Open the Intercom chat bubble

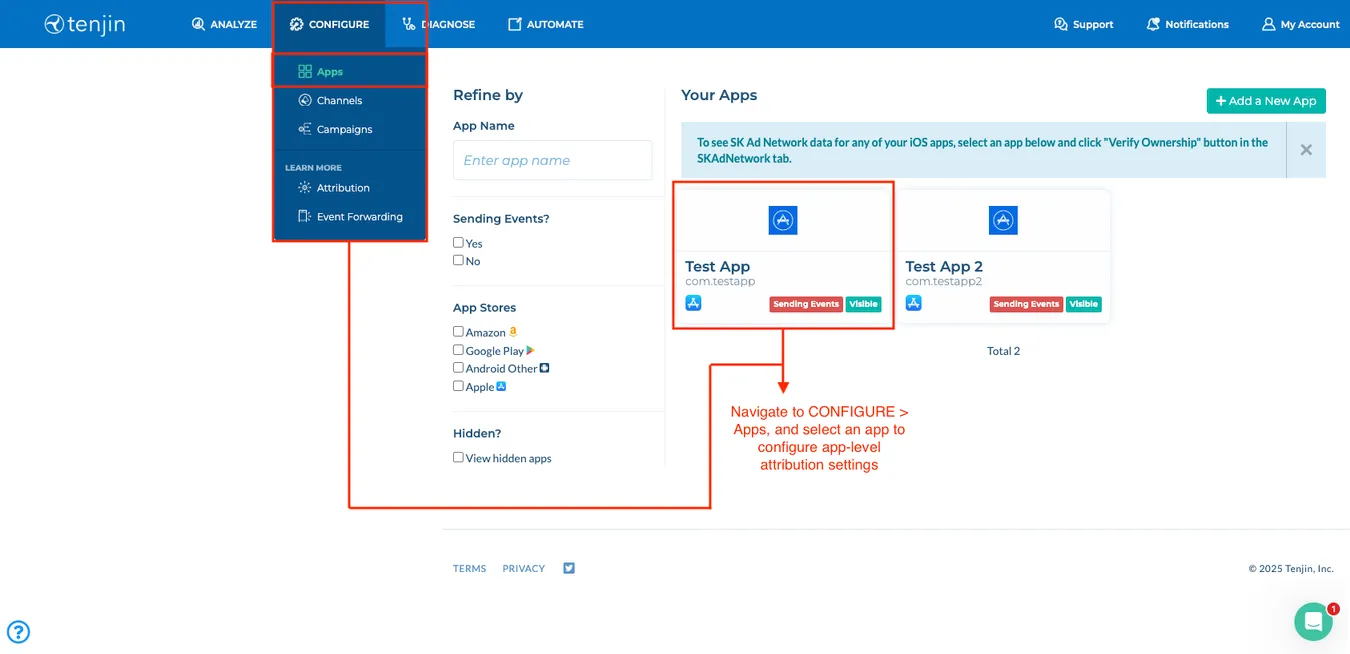1313,621
